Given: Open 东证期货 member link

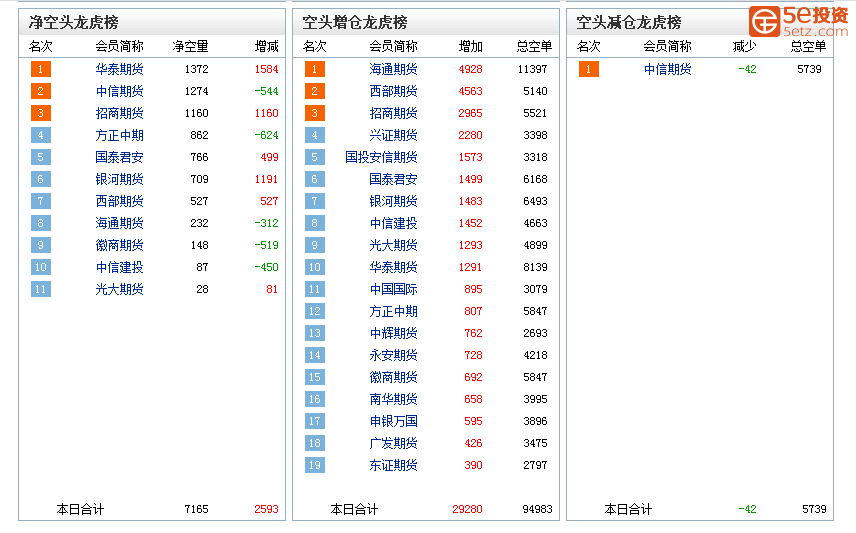Looking at the screenshot, I should pos(393,465).
